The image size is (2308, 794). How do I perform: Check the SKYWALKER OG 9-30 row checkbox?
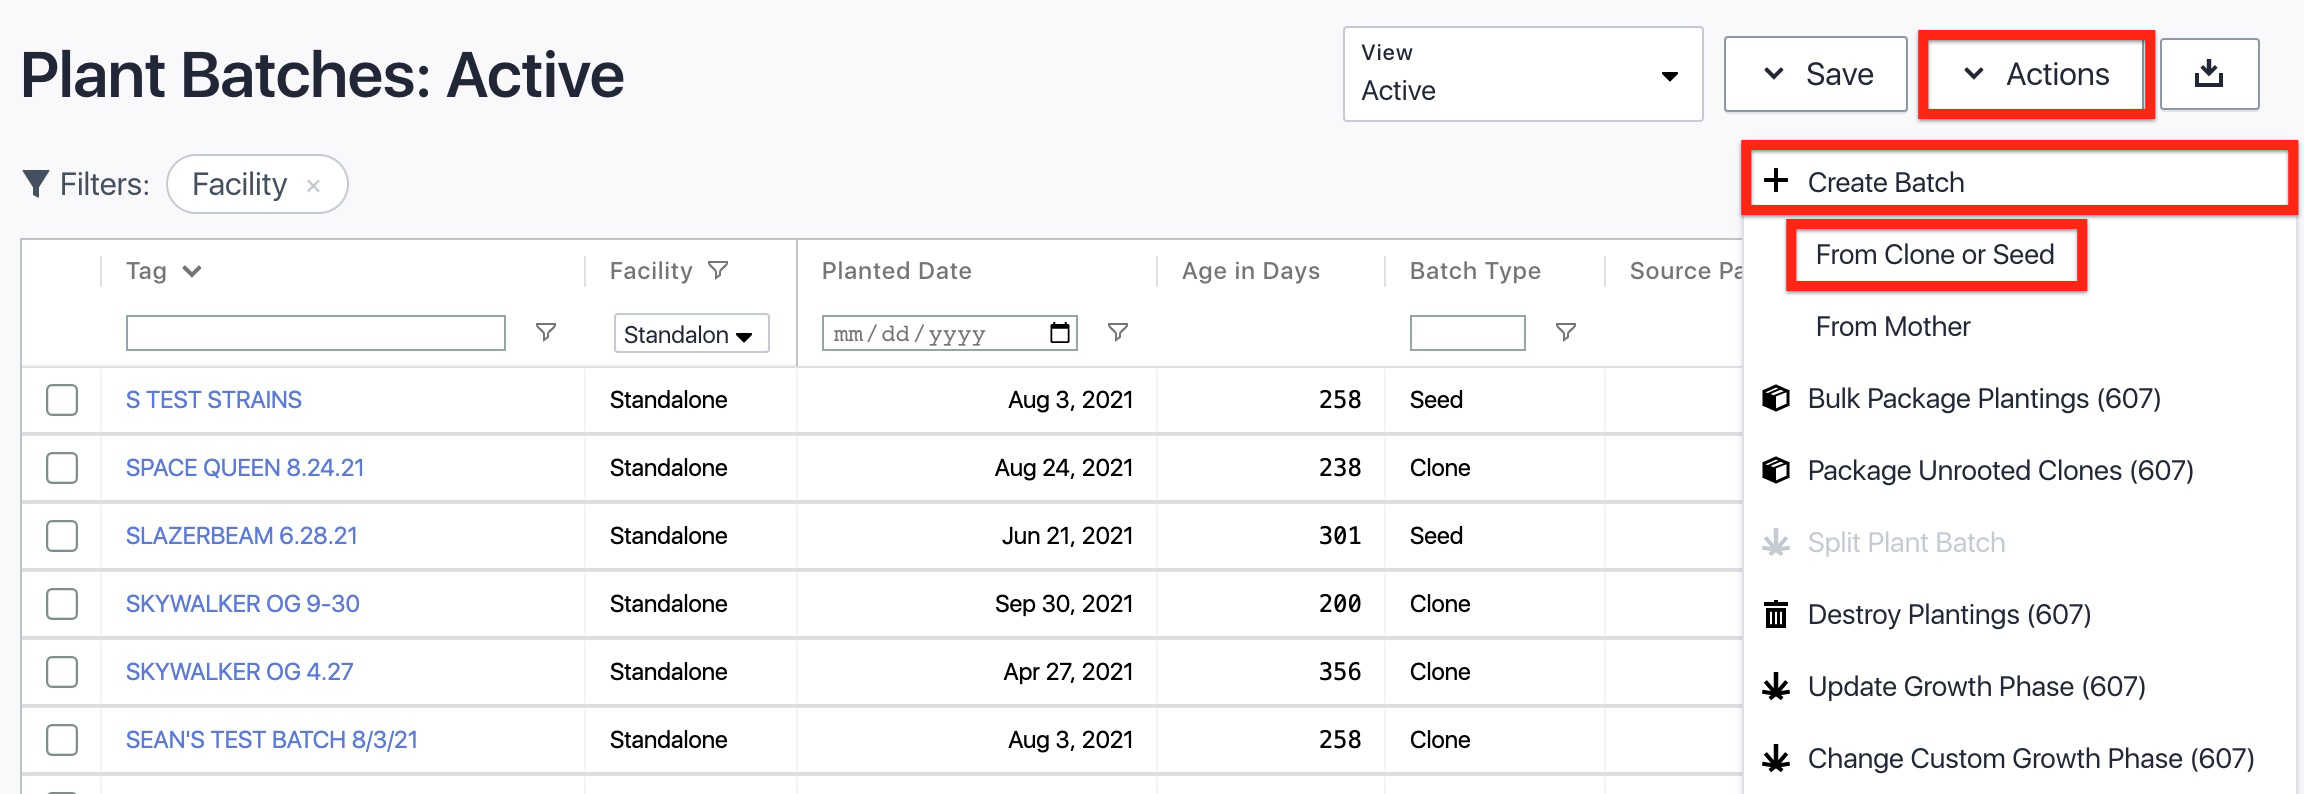click(62, 604)
